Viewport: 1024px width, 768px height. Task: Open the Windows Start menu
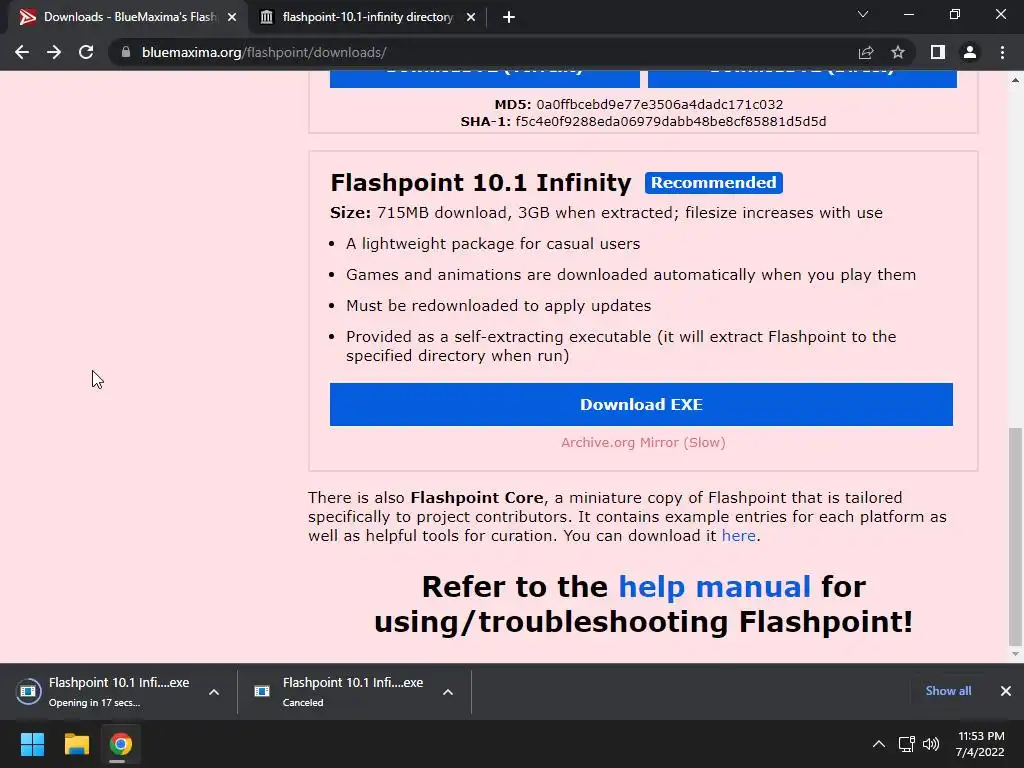[x=32, y=744]
